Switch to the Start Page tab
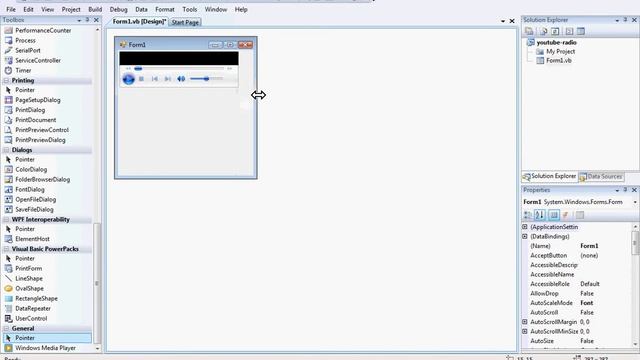Viewport: 640px width, 360px height. [185, 22]
